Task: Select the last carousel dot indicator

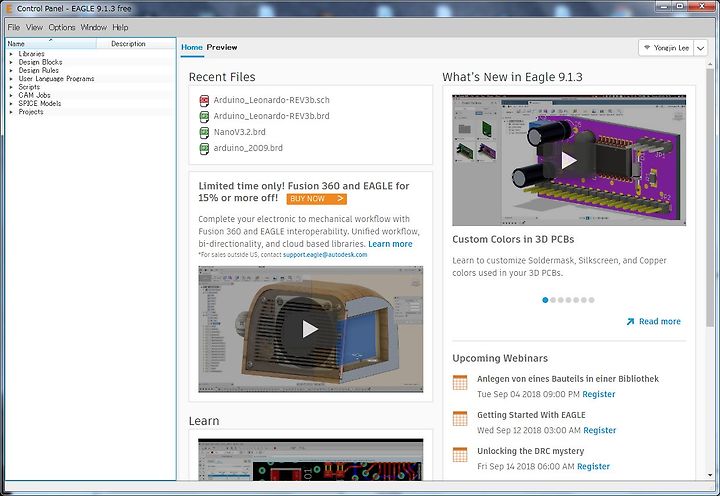Action: 591,300
